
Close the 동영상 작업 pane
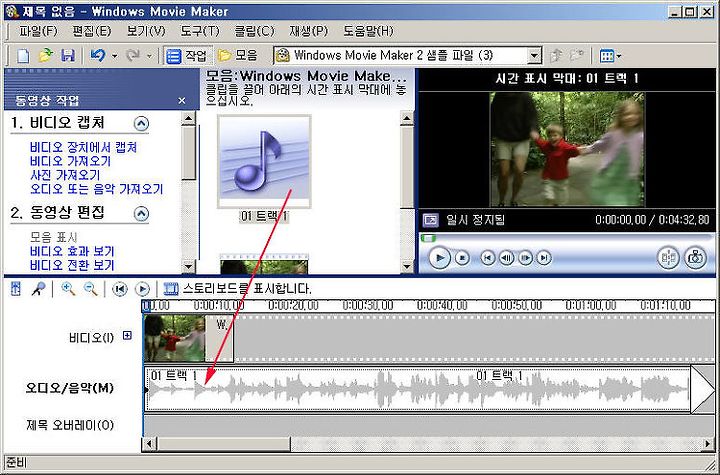pyautogui.click(x=182, y=101)
